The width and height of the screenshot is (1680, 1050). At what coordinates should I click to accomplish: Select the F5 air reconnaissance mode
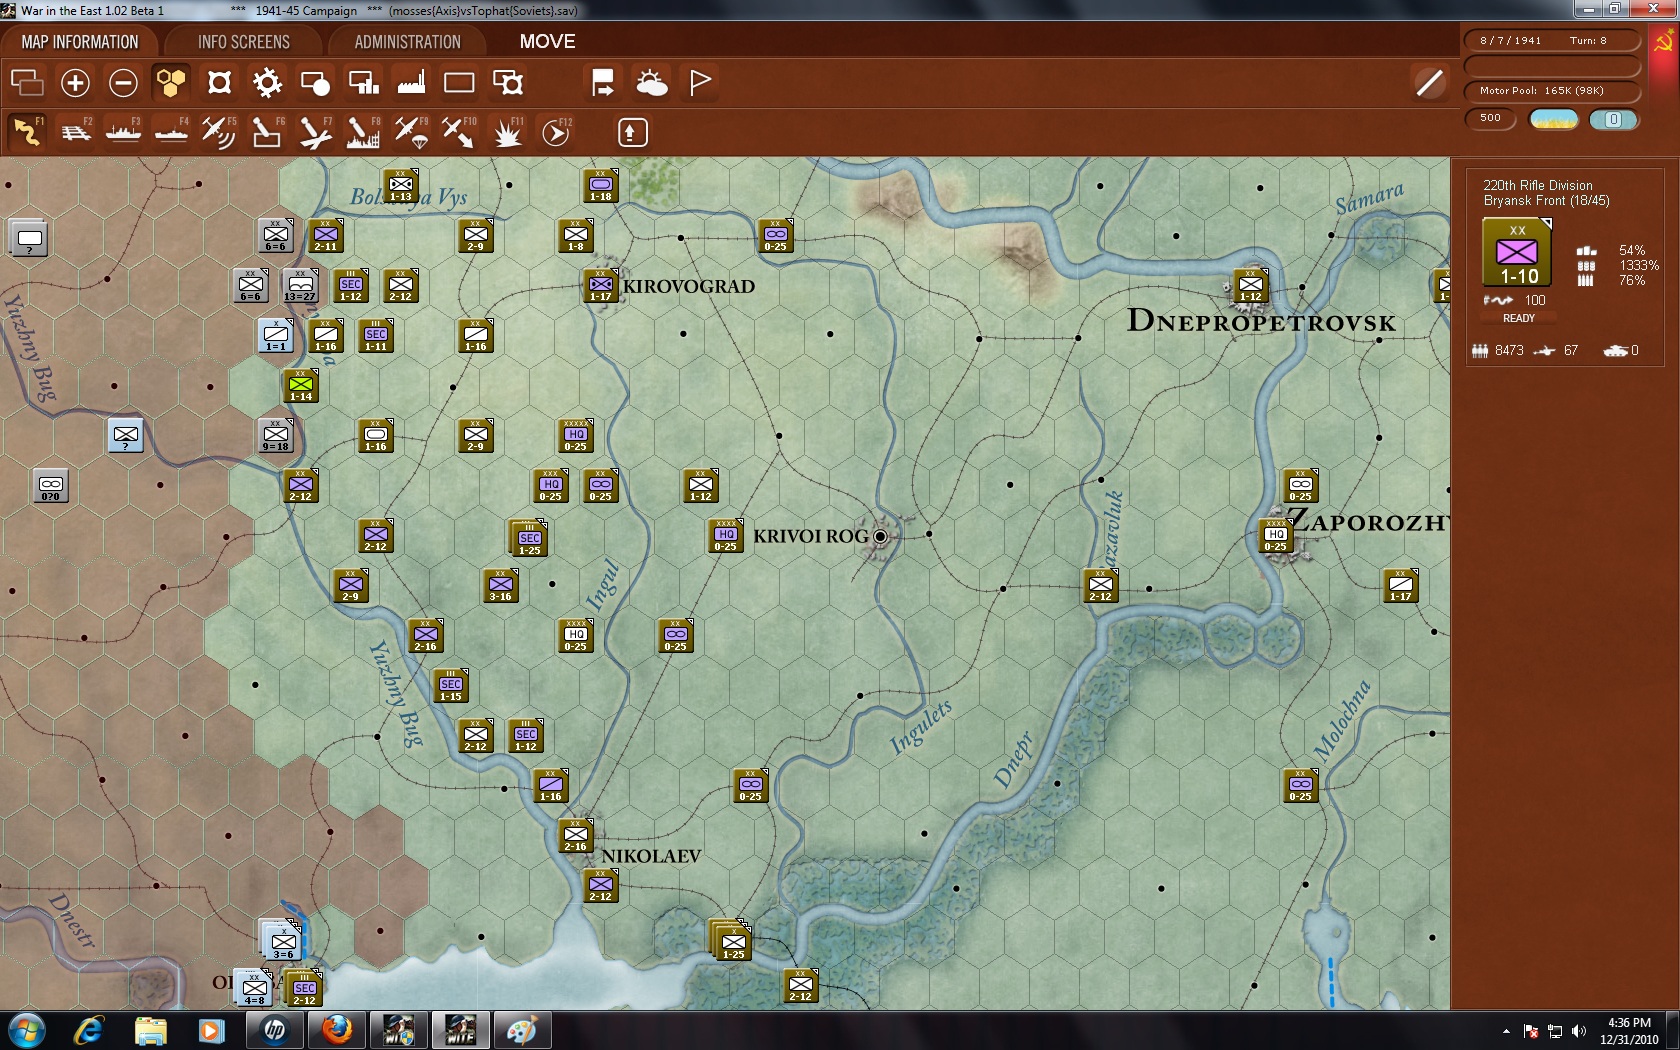point(220,131)
